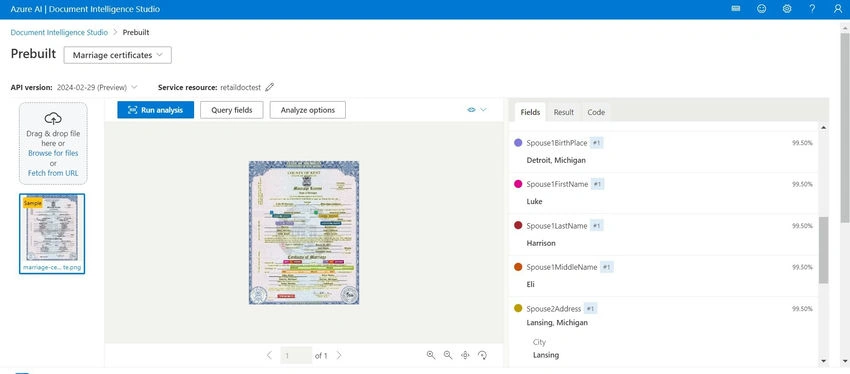Rotate the document clockwise
The width and height of the screenshot is (850, 374).
pos(482,355)
